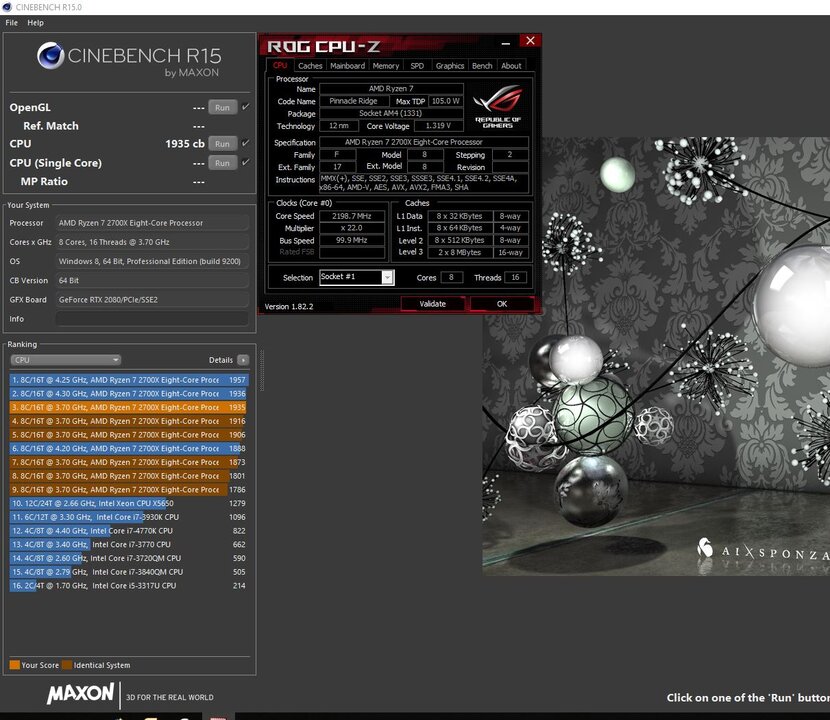Select the Core i7-3720QM ranking row
The height and width of the screenshot is (720, 830).
point(129,559)
